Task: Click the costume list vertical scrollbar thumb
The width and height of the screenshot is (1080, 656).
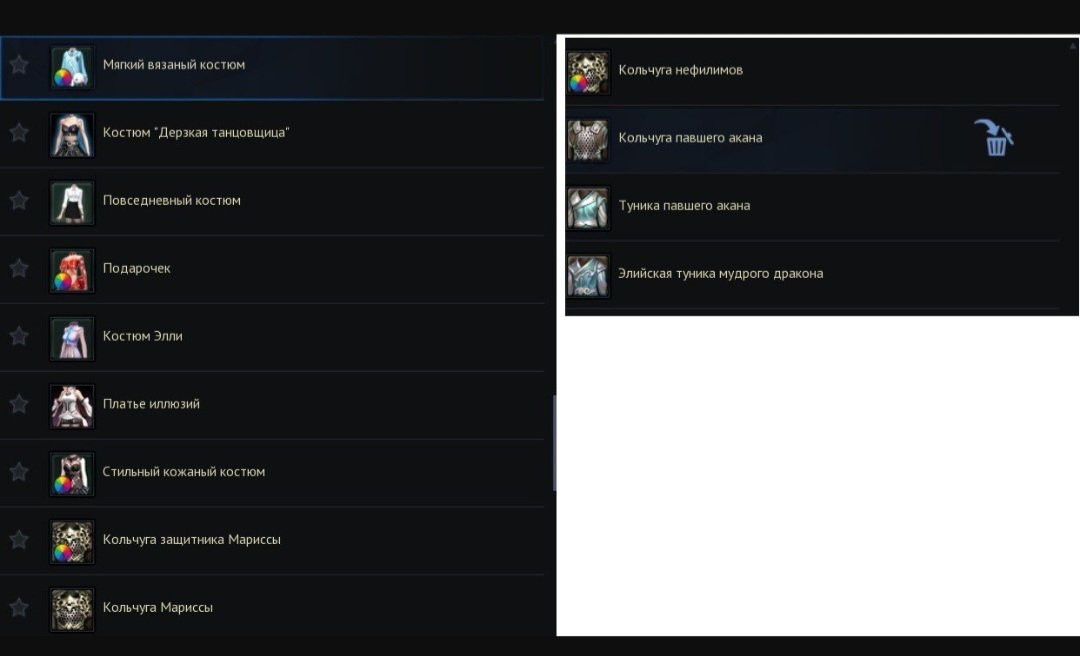Action: [554, 443]
